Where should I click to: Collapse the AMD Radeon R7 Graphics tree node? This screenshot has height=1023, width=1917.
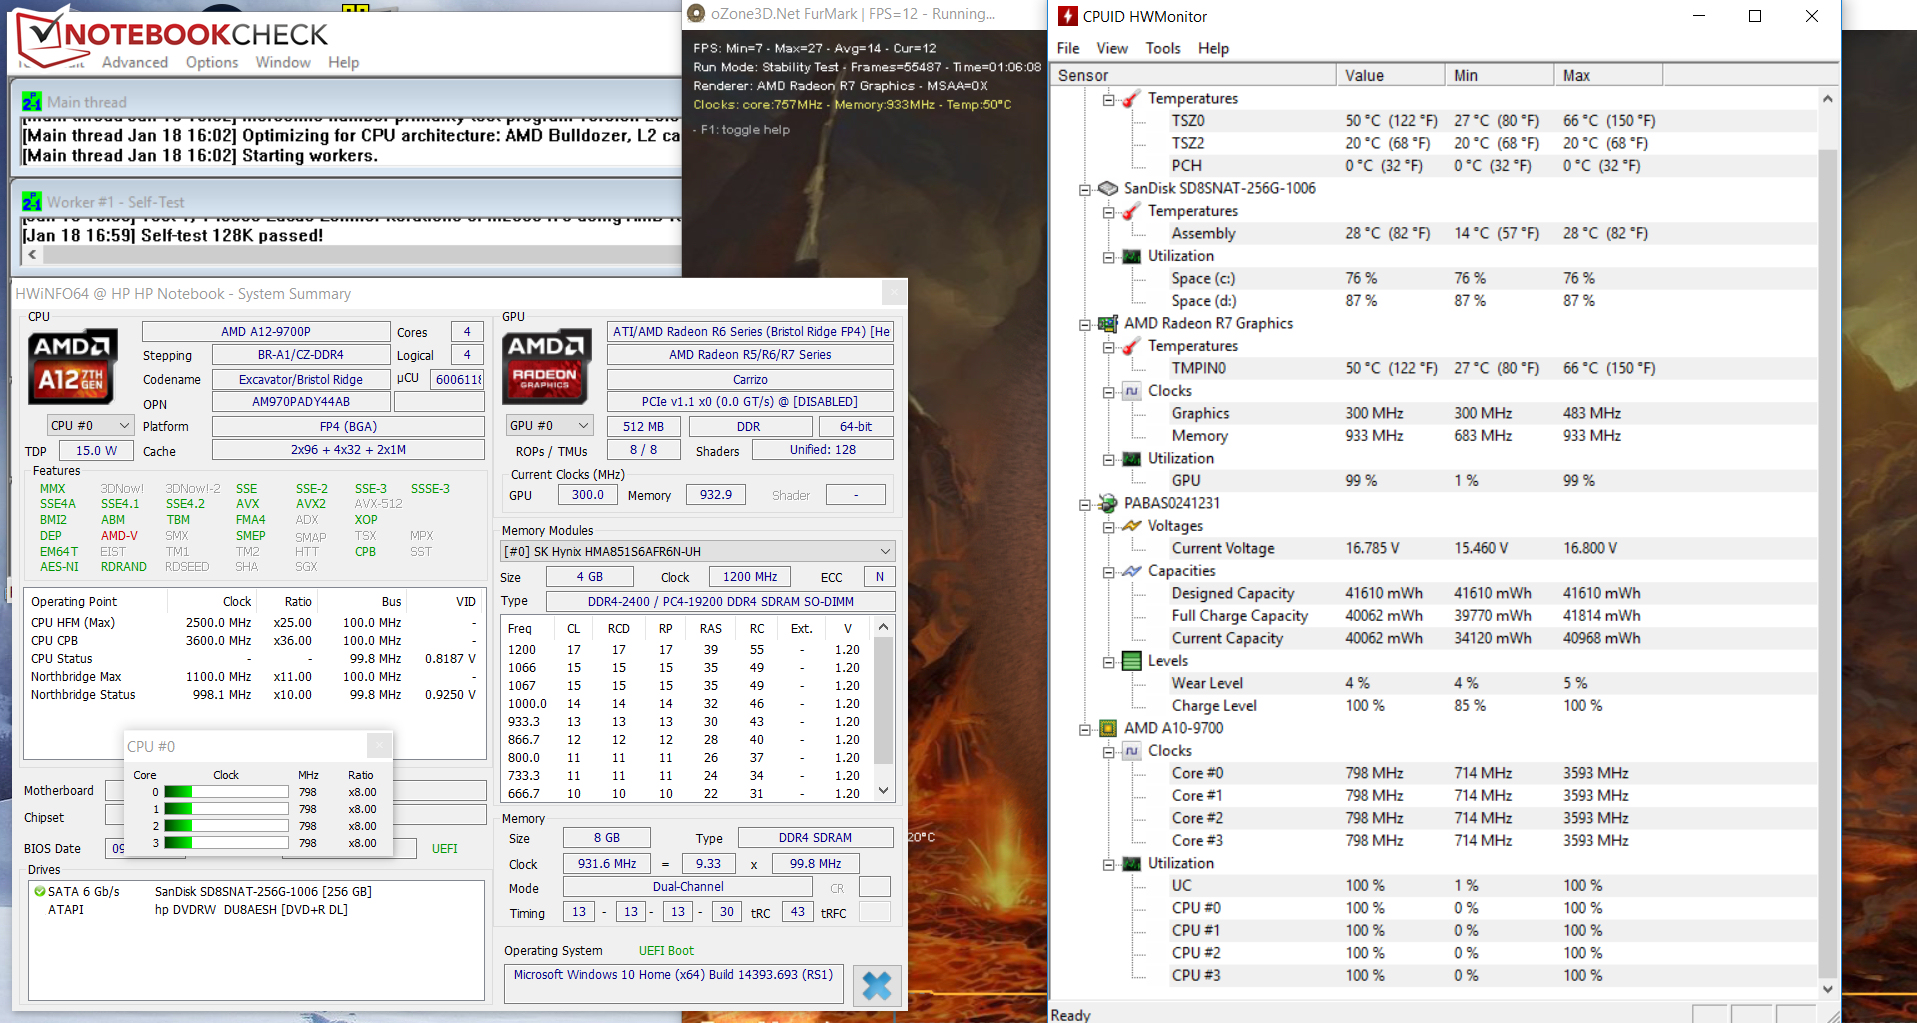(1085, 324)
